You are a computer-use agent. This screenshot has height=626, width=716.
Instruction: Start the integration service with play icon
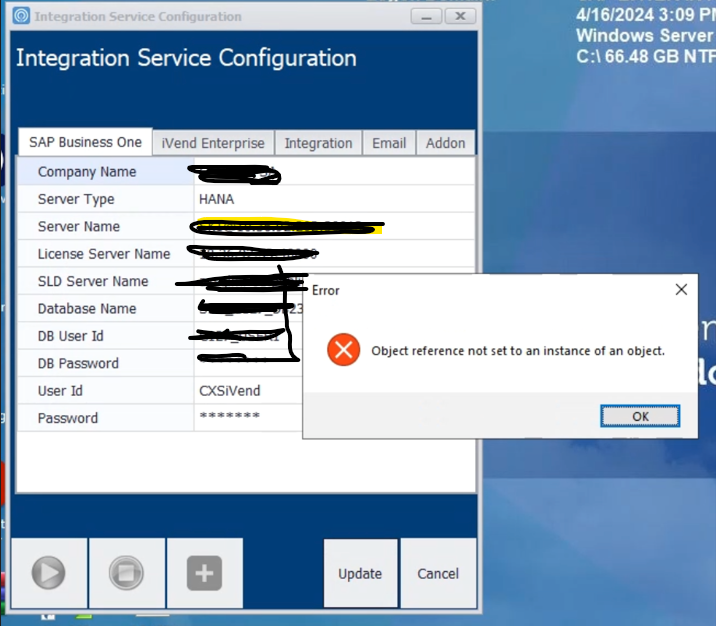tap(49, 573)
